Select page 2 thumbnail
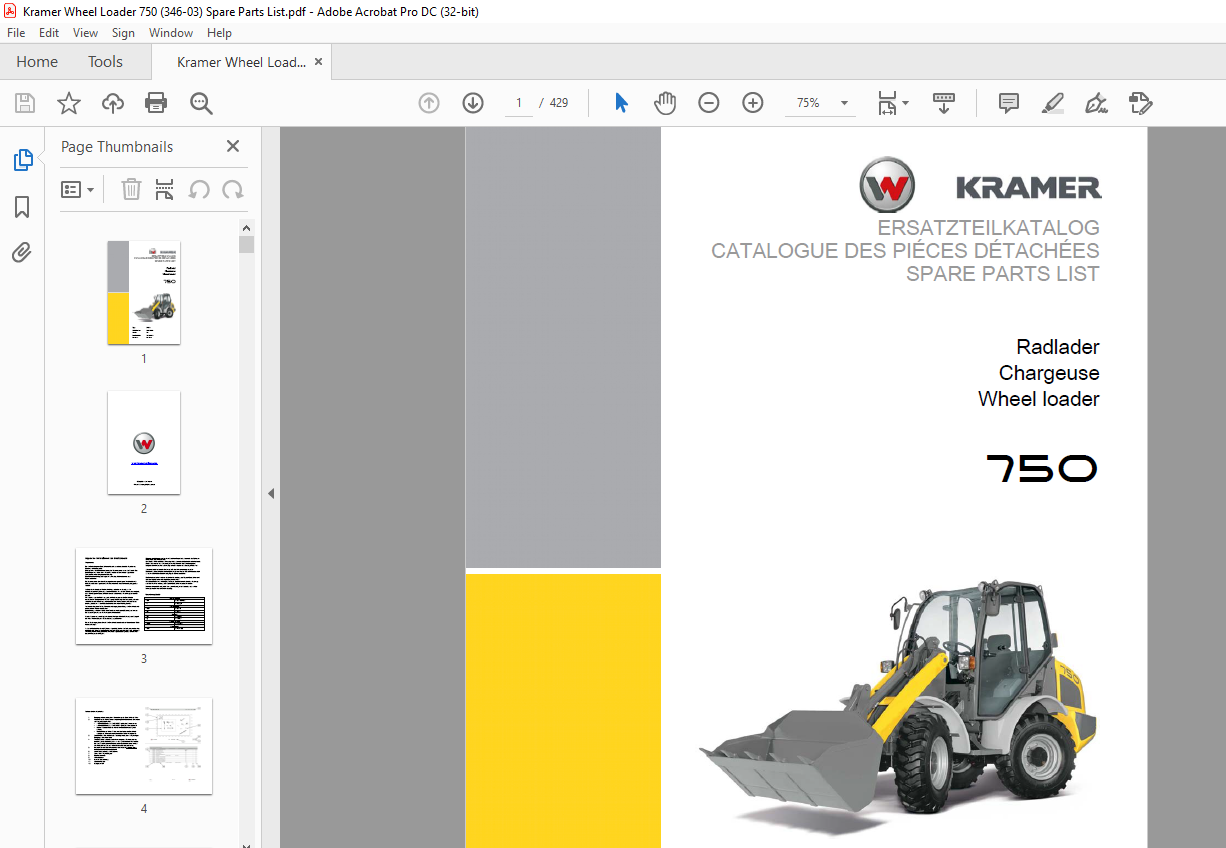Image resolution: width=1226 pixels, height=848 pixels. (x=144, y=442)
